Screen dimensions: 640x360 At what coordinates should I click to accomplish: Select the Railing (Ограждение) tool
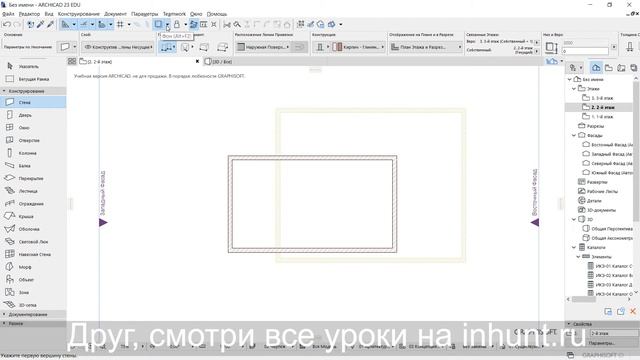pos(33,204)
